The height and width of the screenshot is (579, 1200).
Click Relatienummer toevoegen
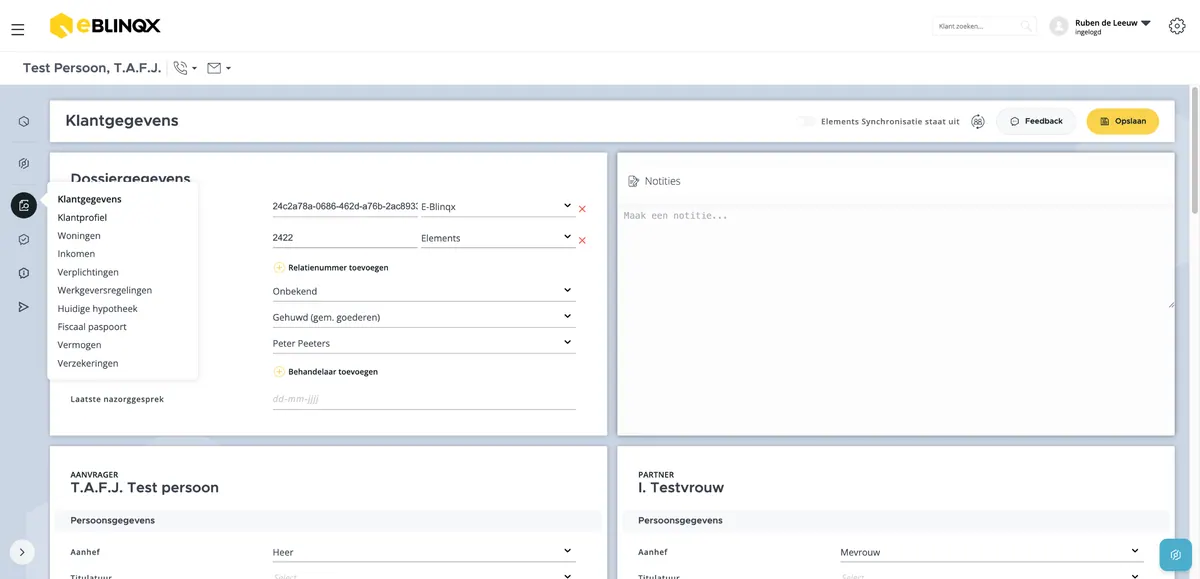[331, 268]
